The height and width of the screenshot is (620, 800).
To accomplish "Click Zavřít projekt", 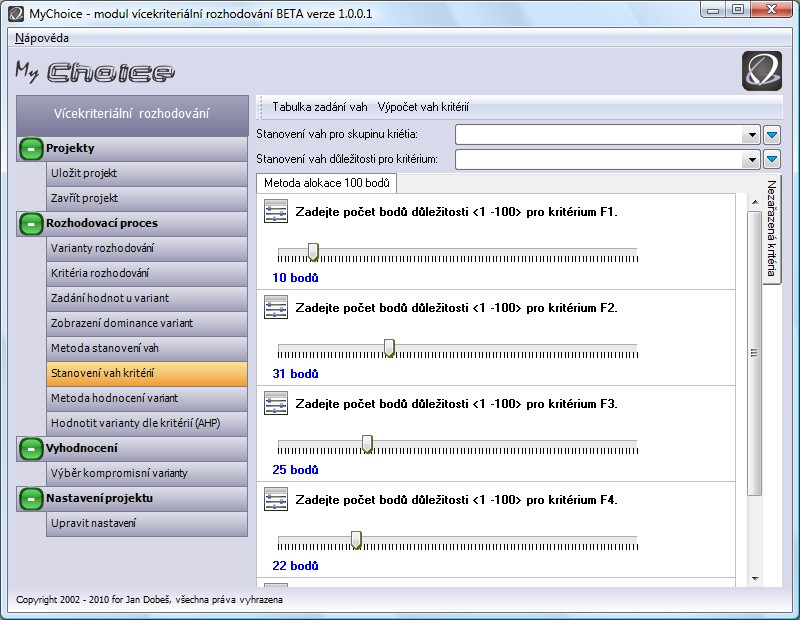I will [147, 198].
